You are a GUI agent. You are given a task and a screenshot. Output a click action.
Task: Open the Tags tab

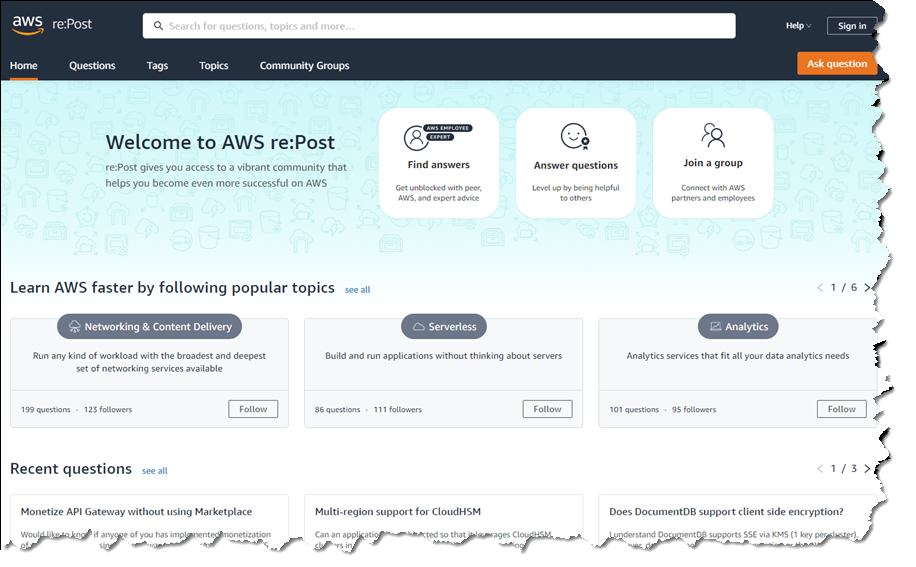(157, 65)
